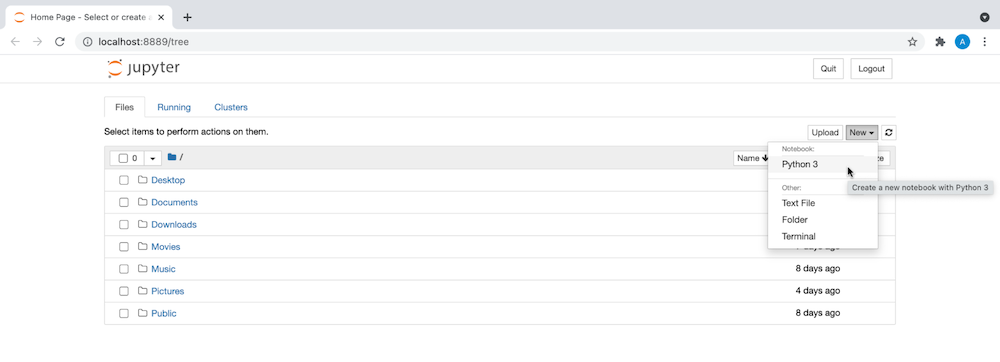Toggle the select-all items checkbox
This screenshot has width=1000, height=362.
point(123,158)
